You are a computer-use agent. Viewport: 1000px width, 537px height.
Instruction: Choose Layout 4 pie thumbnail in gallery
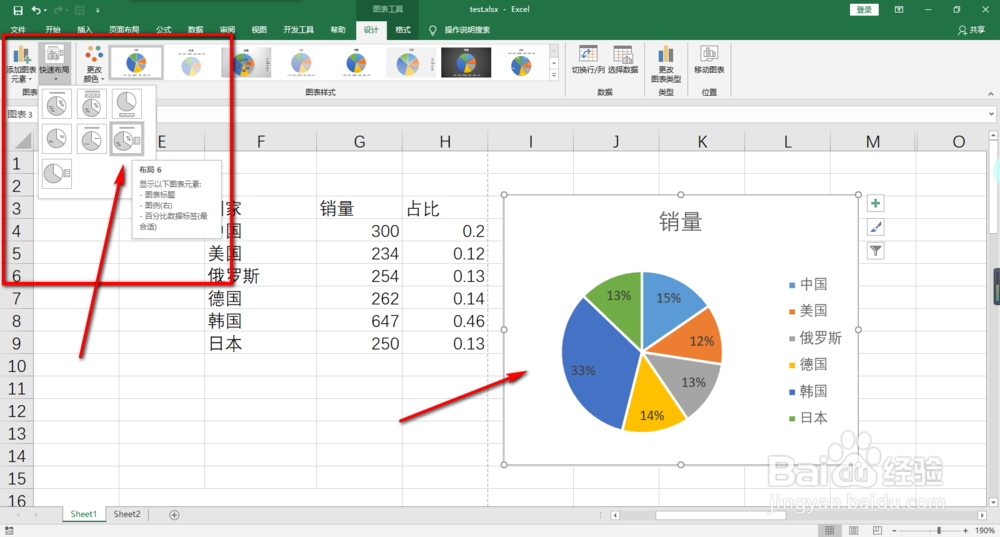pyautogui.click(x=56, y=138)
